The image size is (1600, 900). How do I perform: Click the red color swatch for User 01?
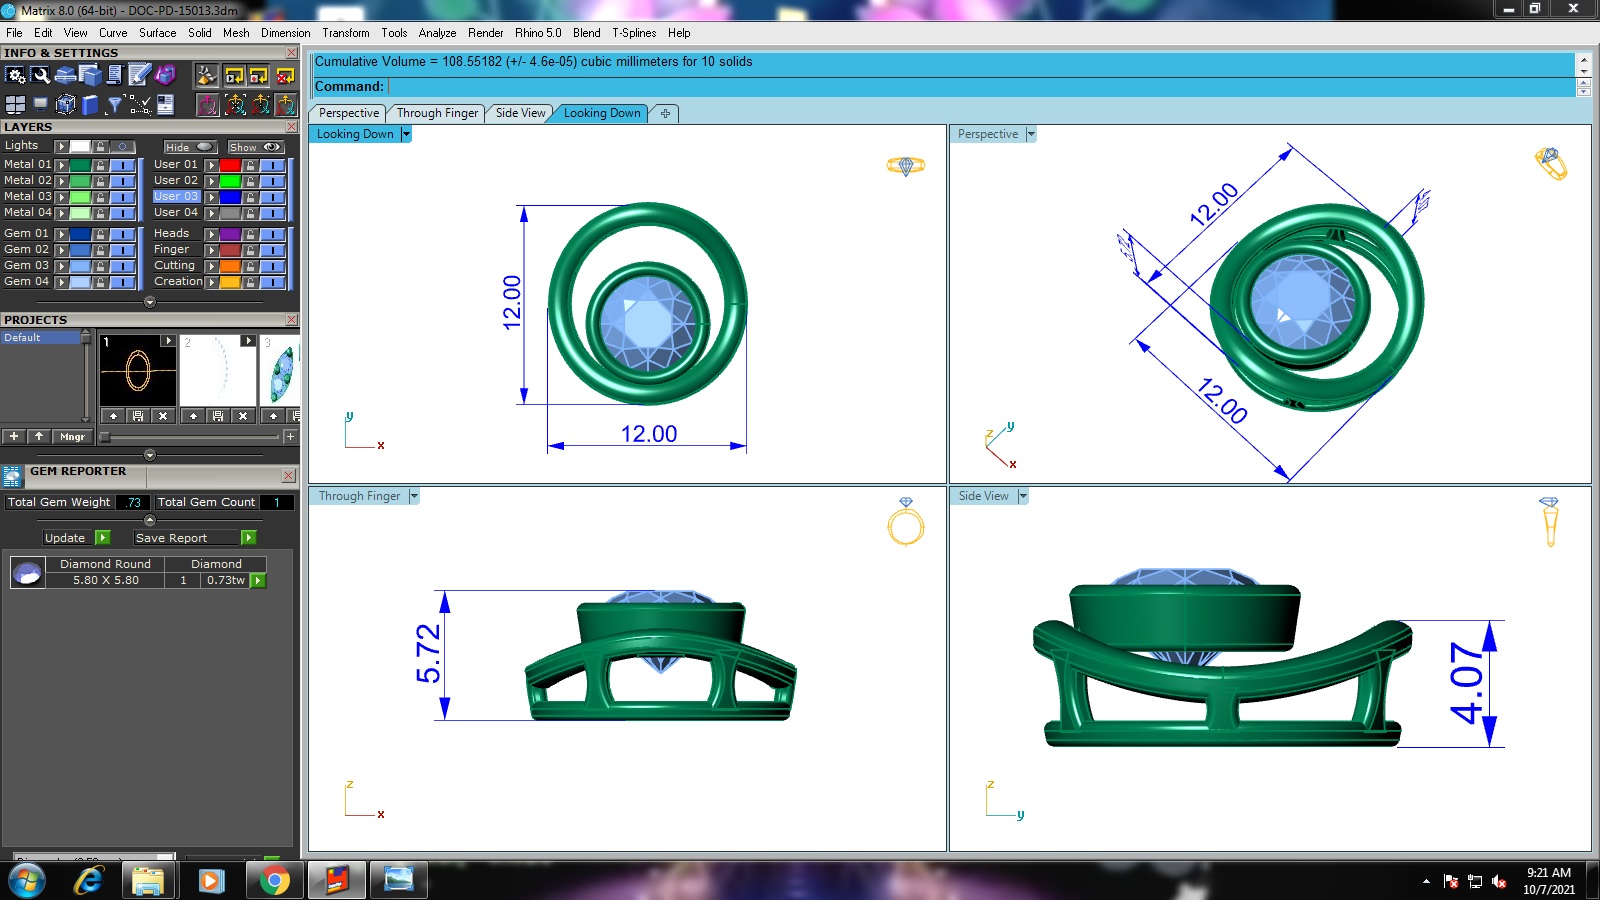[230, 165]
